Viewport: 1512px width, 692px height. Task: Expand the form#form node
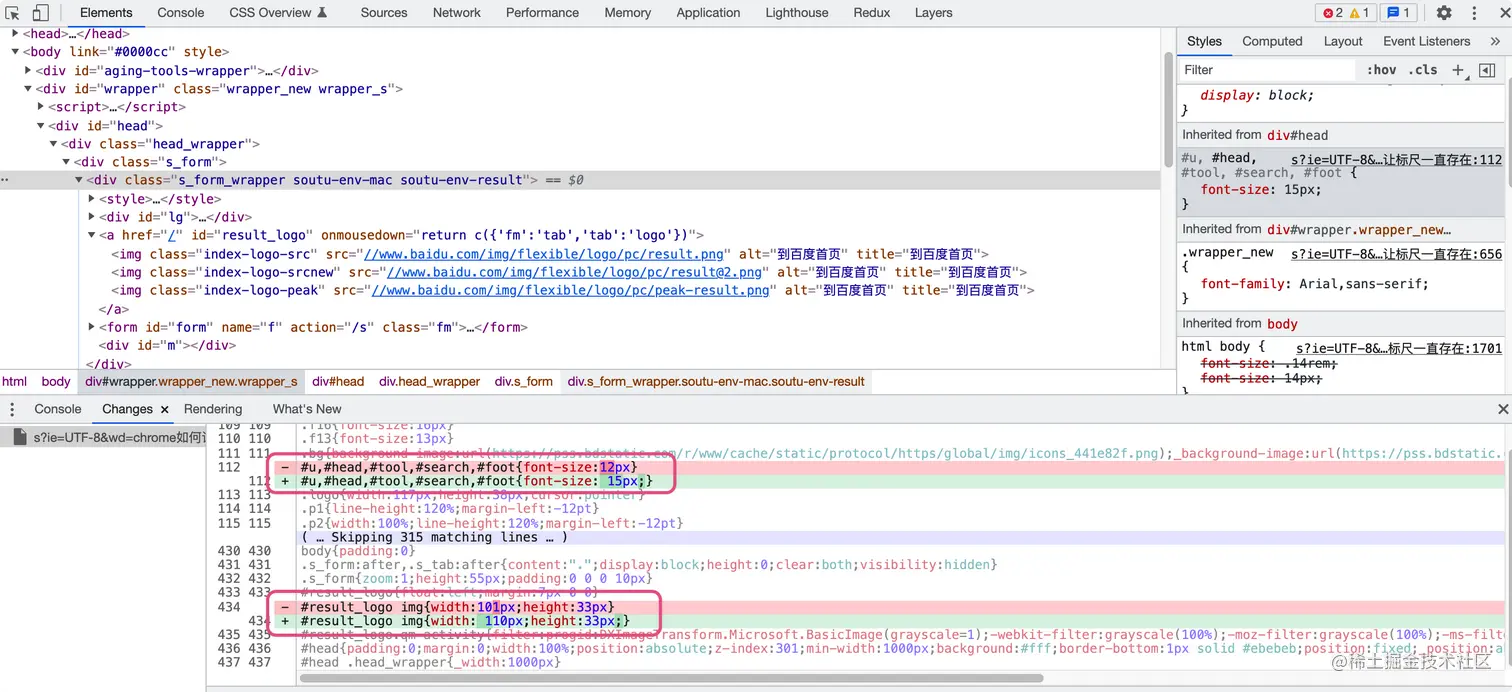pyautogui.click(x=92, y=327)
